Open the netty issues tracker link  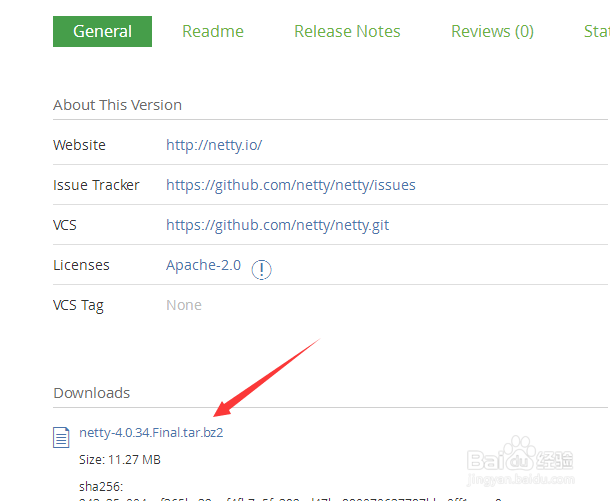click(x=291, y=185)
